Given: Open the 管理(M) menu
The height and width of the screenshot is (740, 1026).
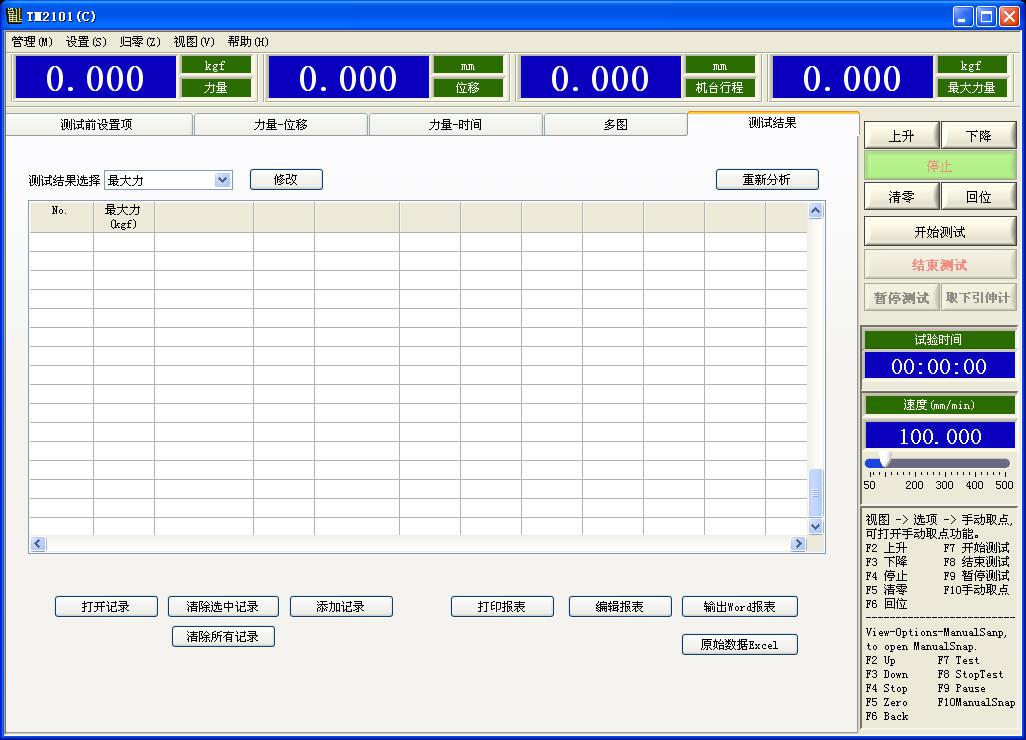Looking at the screenshot, I should click(x=32, y=42).
